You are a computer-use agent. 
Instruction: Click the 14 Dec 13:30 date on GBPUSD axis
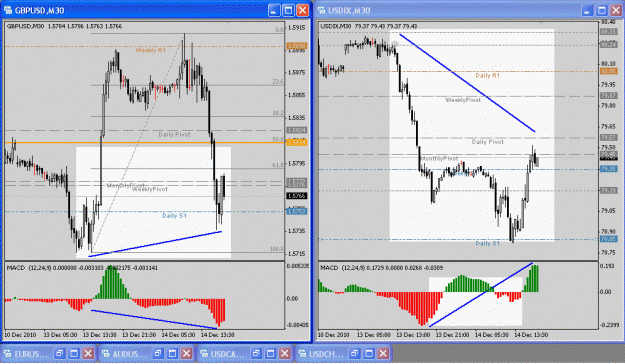point(218,335)
